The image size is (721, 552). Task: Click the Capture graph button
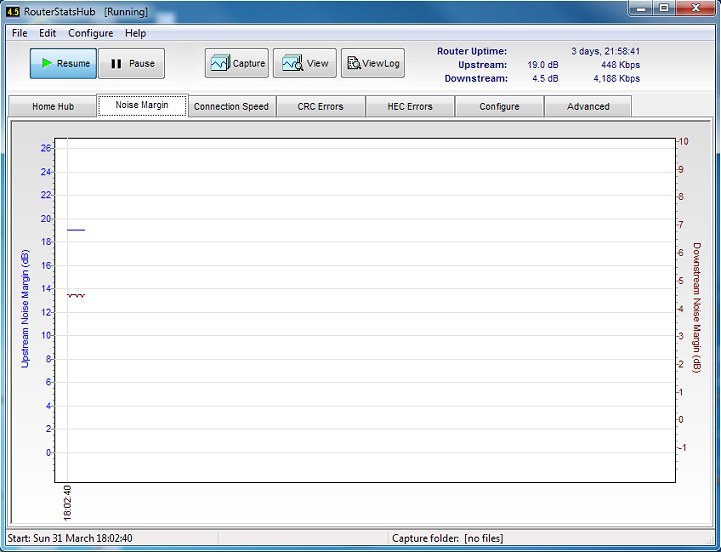237,63
